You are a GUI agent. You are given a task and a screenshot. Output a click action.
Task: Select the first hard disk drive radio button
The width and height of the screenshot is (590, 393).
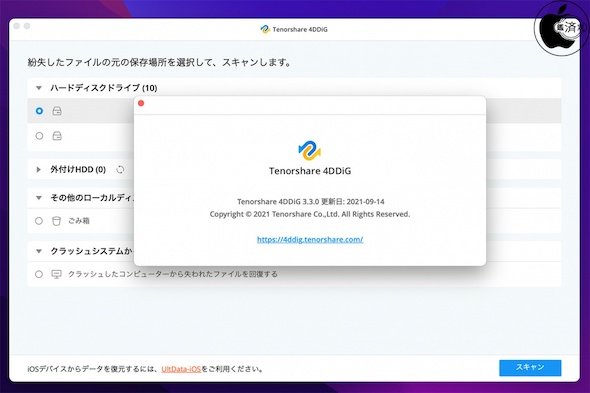[x=39, y=111]
